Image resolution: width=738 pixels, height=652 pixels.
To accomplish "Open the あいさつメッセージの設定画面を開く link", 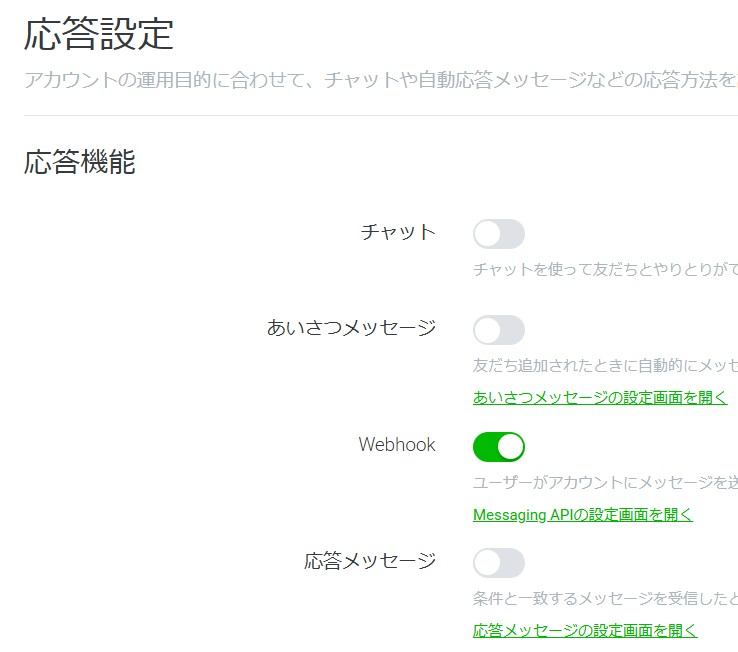I will tap(600, 397).
